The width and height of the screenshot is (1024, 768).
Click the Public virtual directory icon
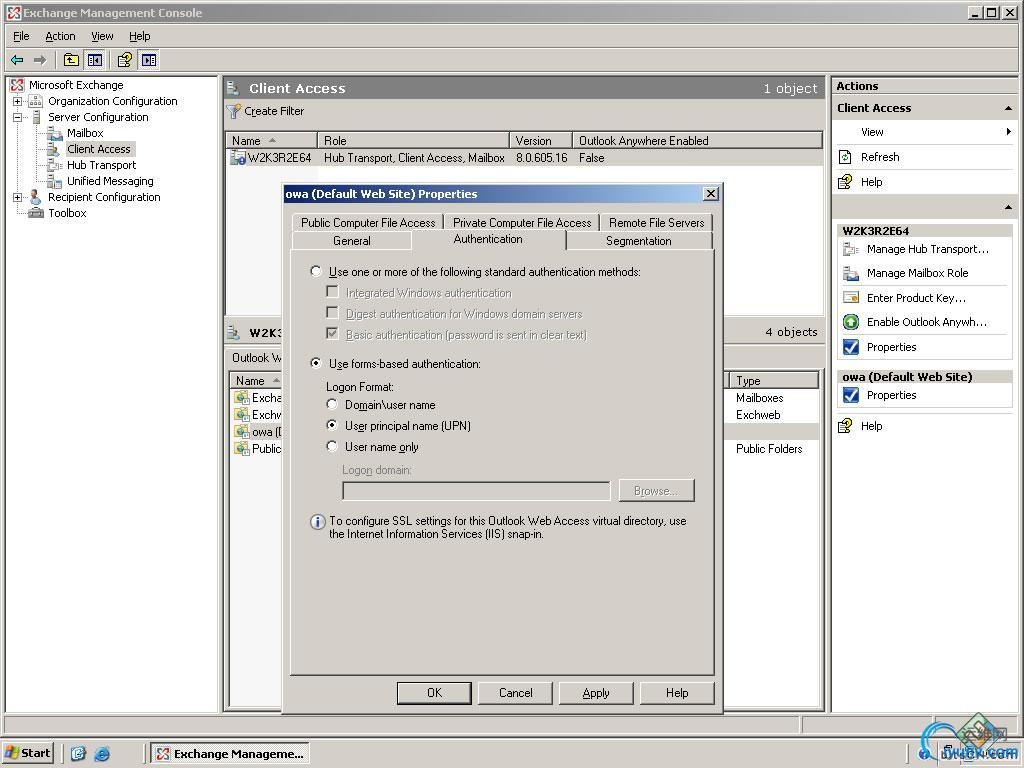click(x=242, y=449)
